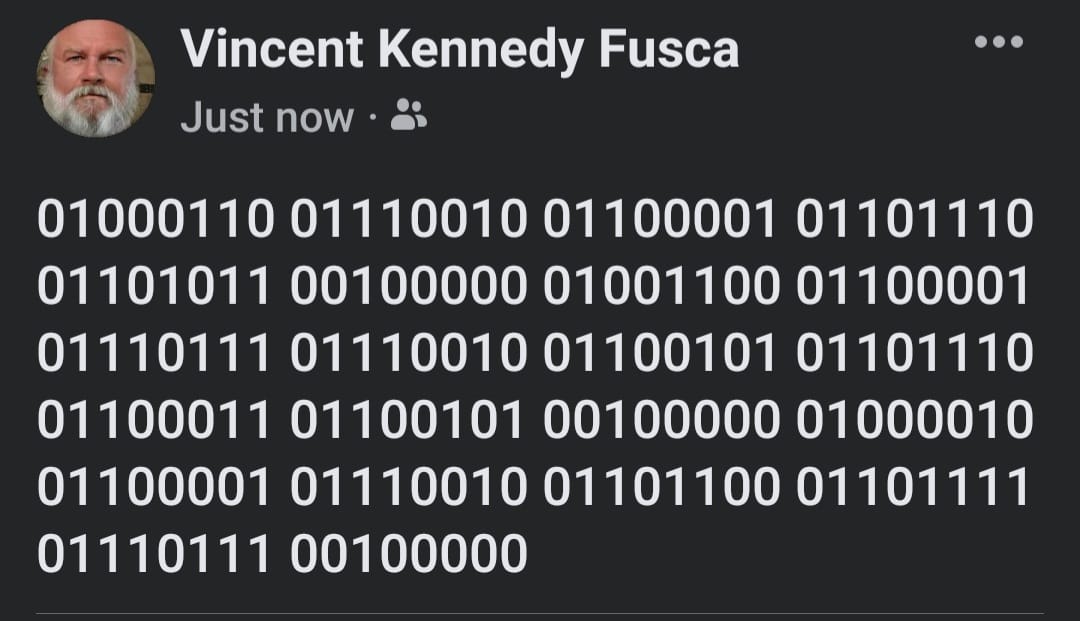Click 00100000 in the second text line
The width and height of the screenshot is (1080, 621).
pyautogui.click(x=408, y=287)
